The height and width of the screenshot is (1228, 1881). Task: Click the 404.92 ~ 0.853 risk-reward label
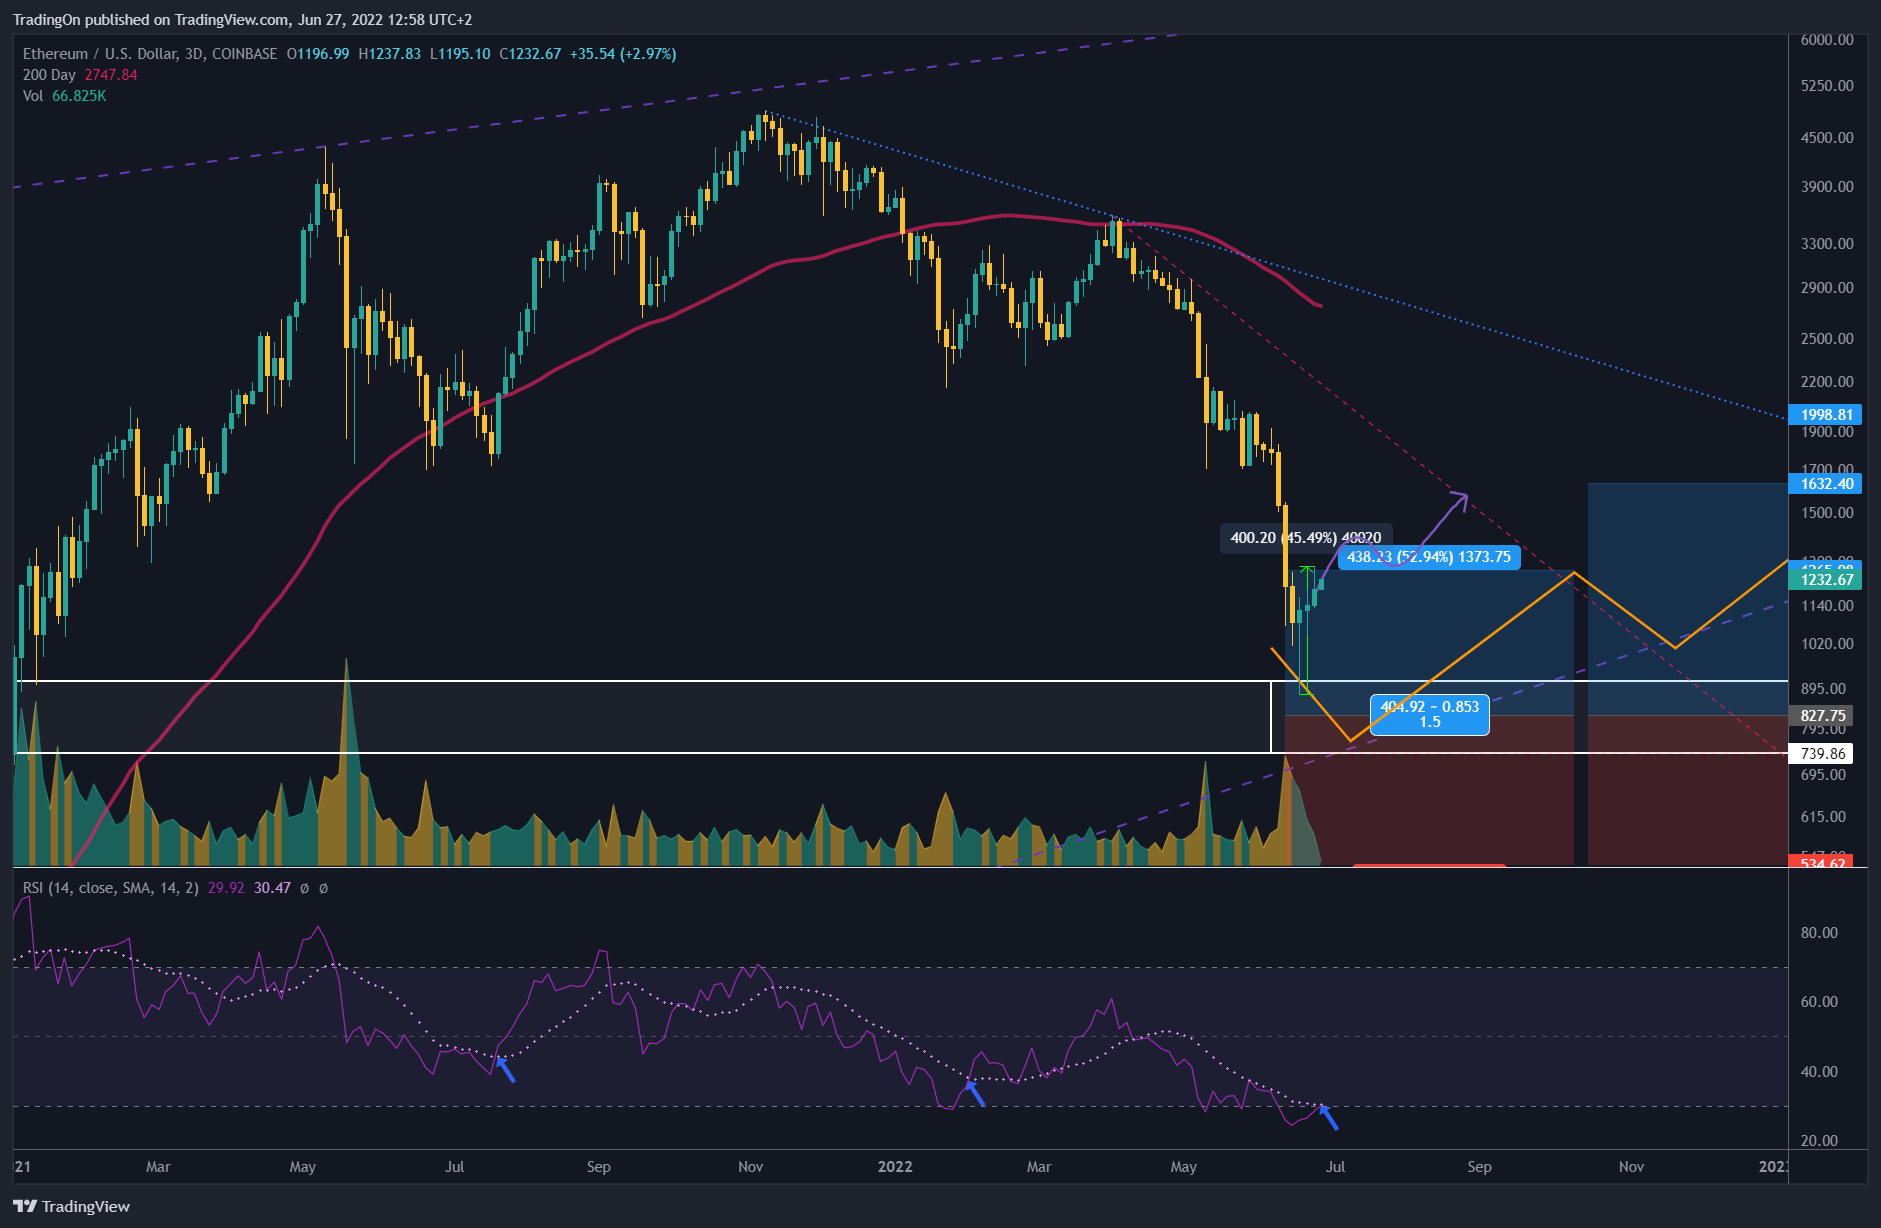coord(1430,714)
